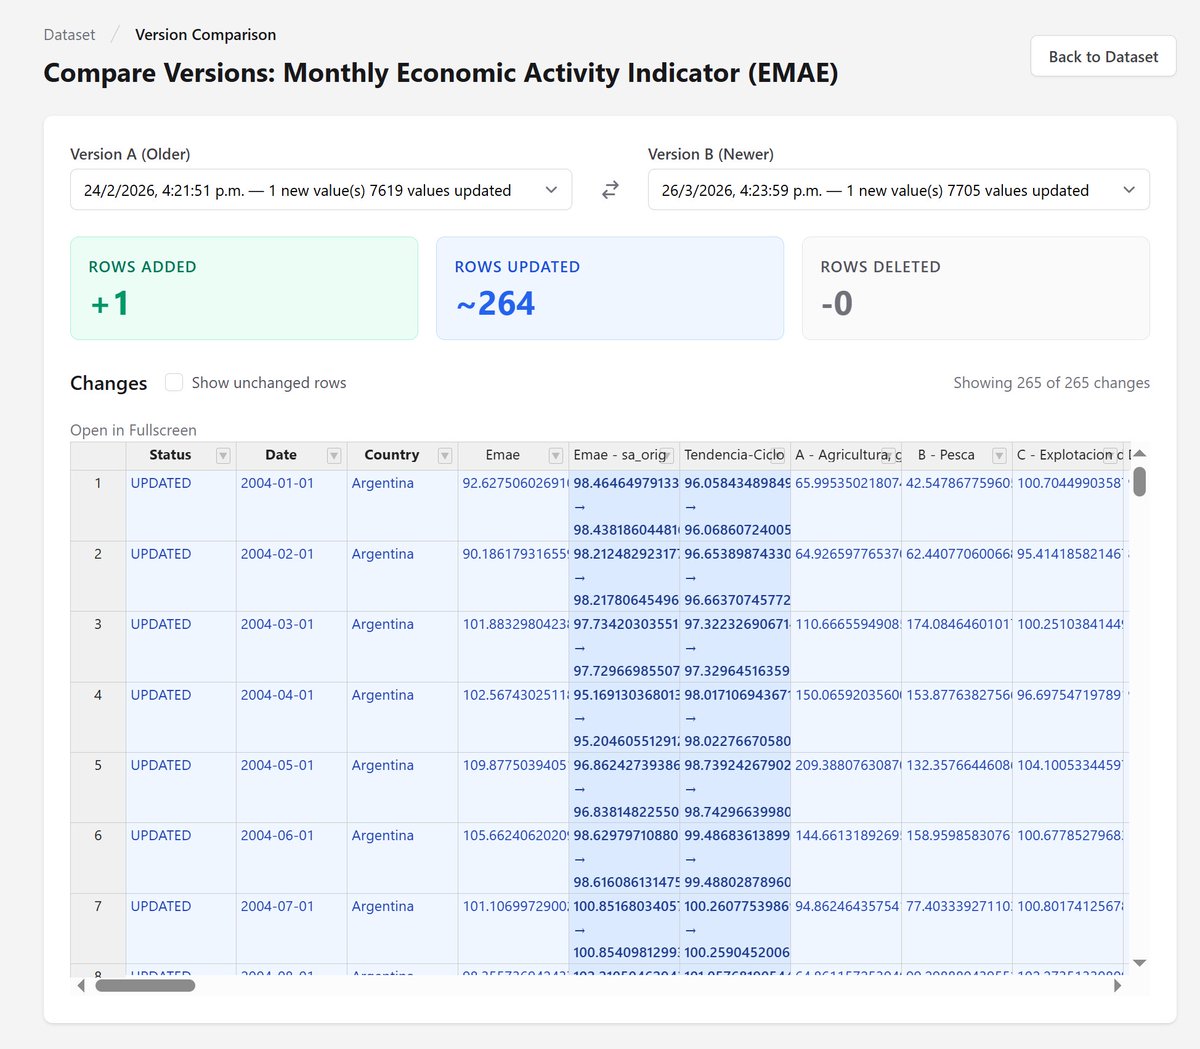The image size is (1200, 1049).
Task: Open table in Fullscreen
Action: pyautogui.click(x=133, y=430)
